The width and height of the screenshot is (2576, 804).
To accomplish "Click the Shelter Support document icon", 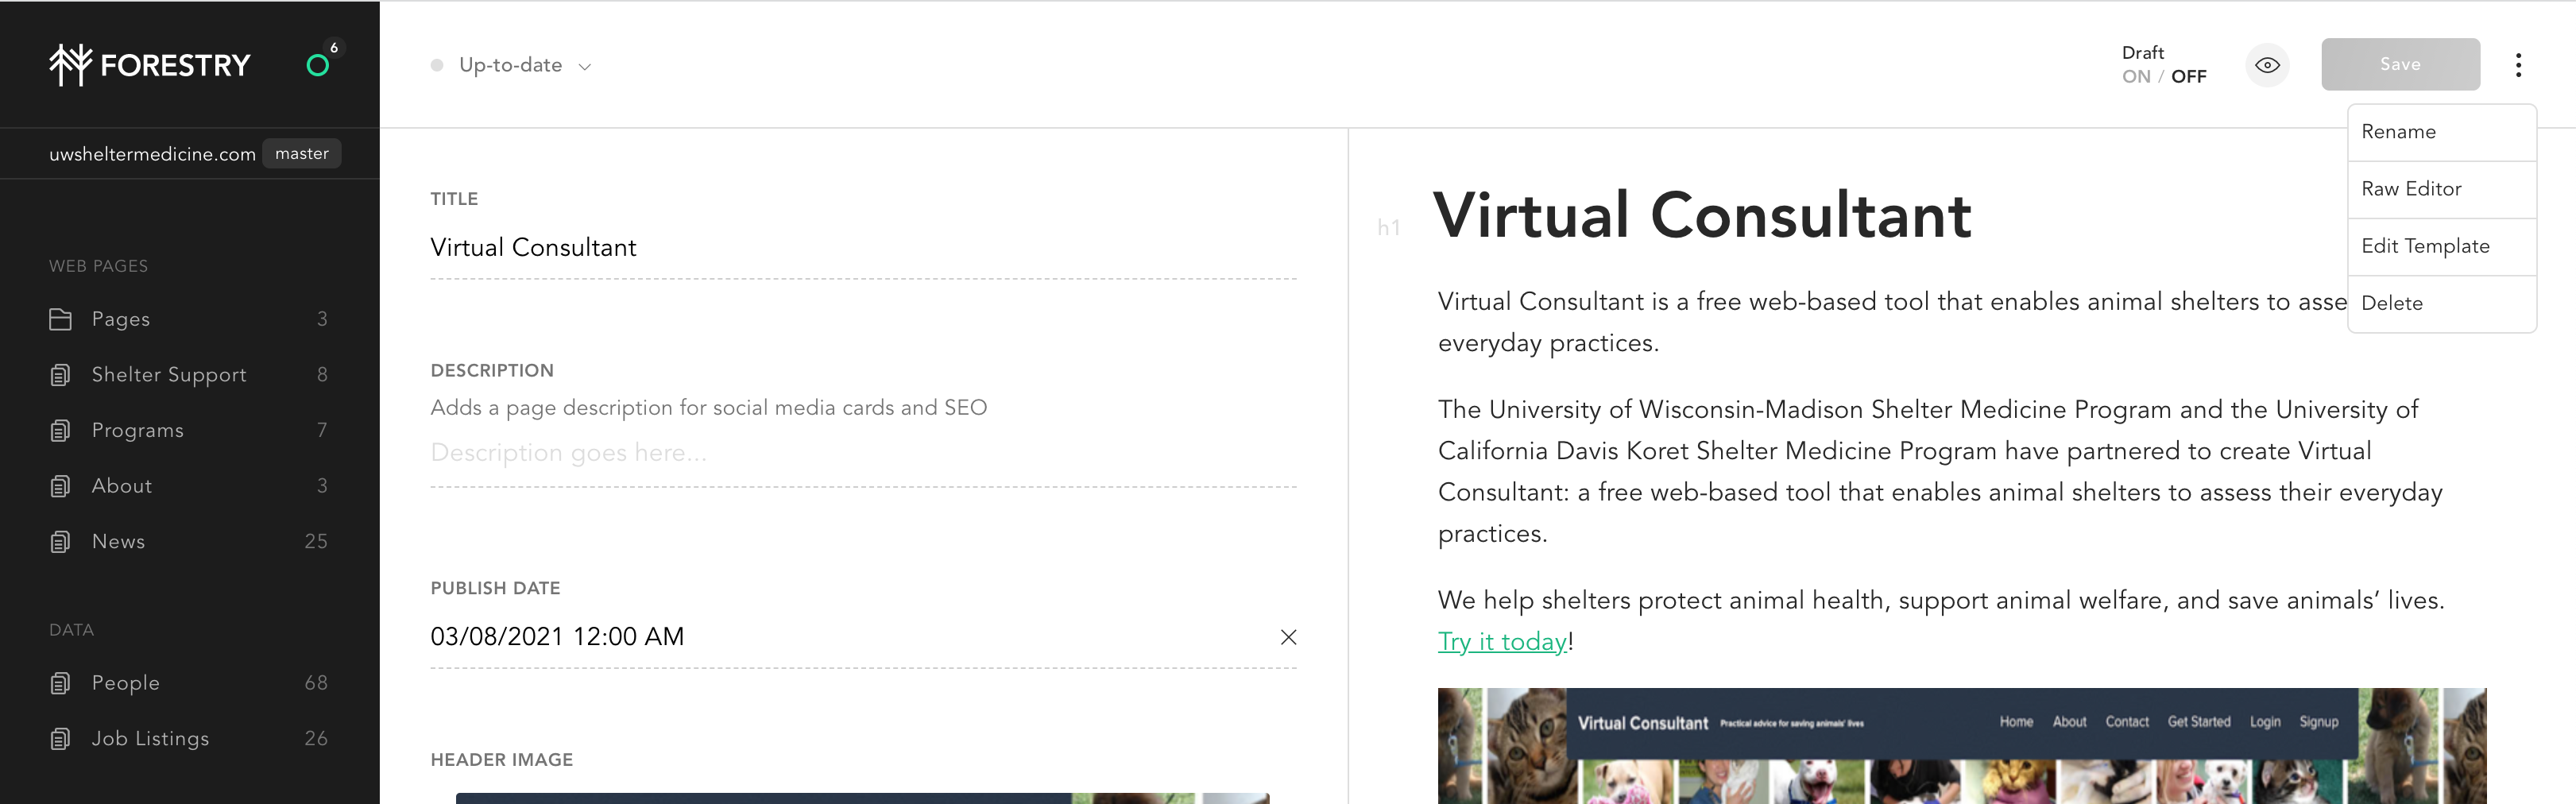I will point(60,375).
